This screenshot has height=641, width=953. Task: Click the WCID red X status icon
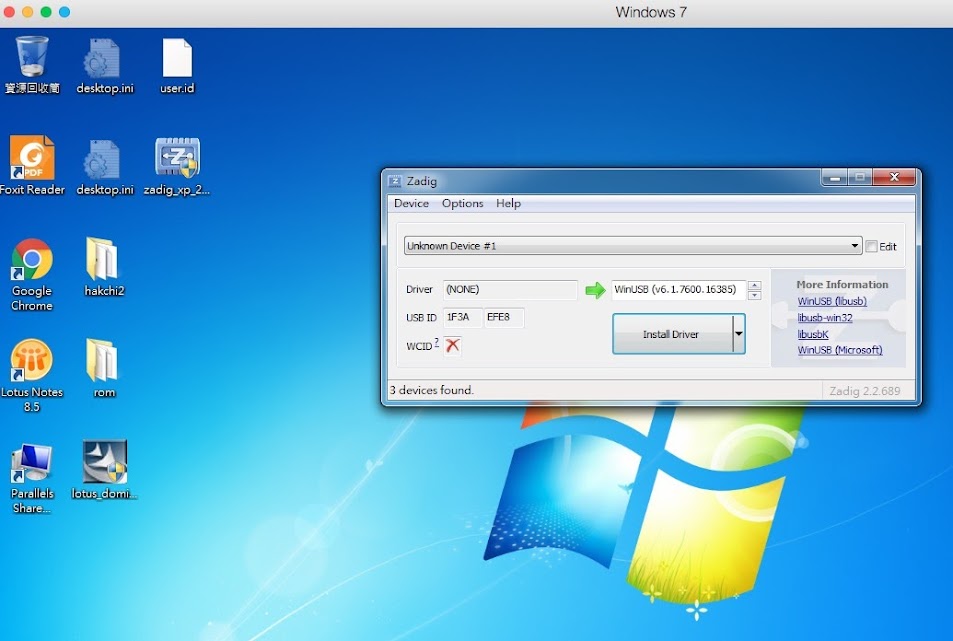(x=452, y=345)
